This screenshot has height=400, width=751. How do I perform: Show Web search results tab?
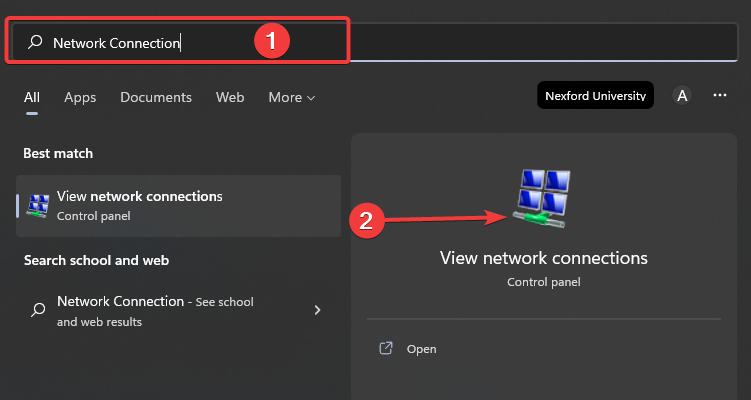[x=230, y=97]
